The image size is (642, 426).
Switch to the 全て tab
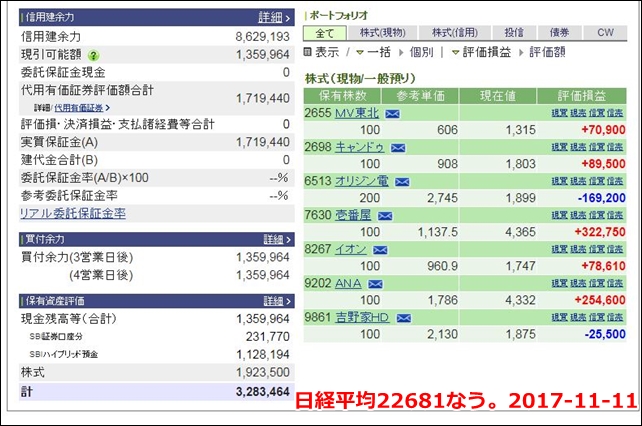[325, 33]
